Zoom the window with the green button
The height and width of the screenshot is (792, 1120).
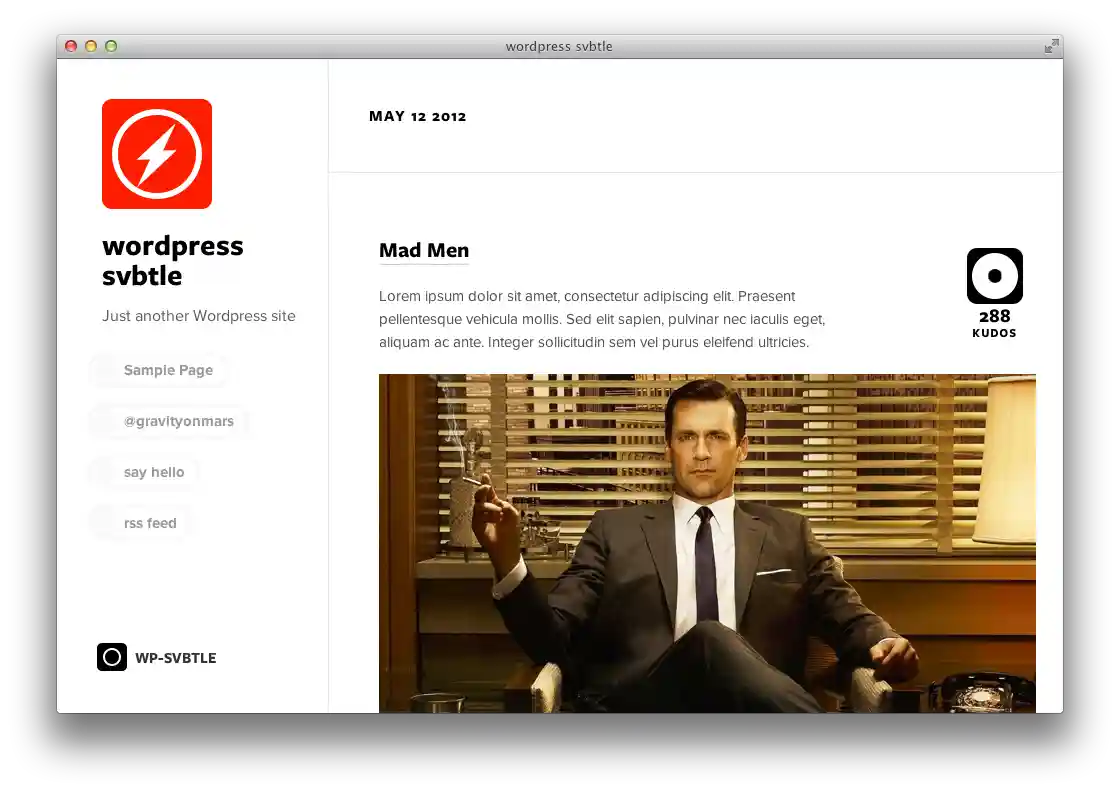(111, 46)
